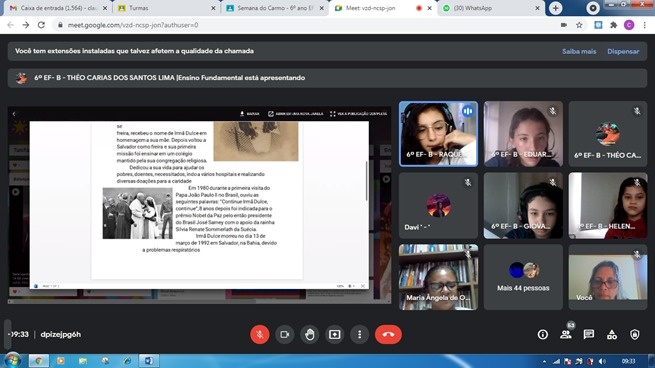Open the Word taskbar icon
This screenshot has width=655, height=368.
pos(149,360)
